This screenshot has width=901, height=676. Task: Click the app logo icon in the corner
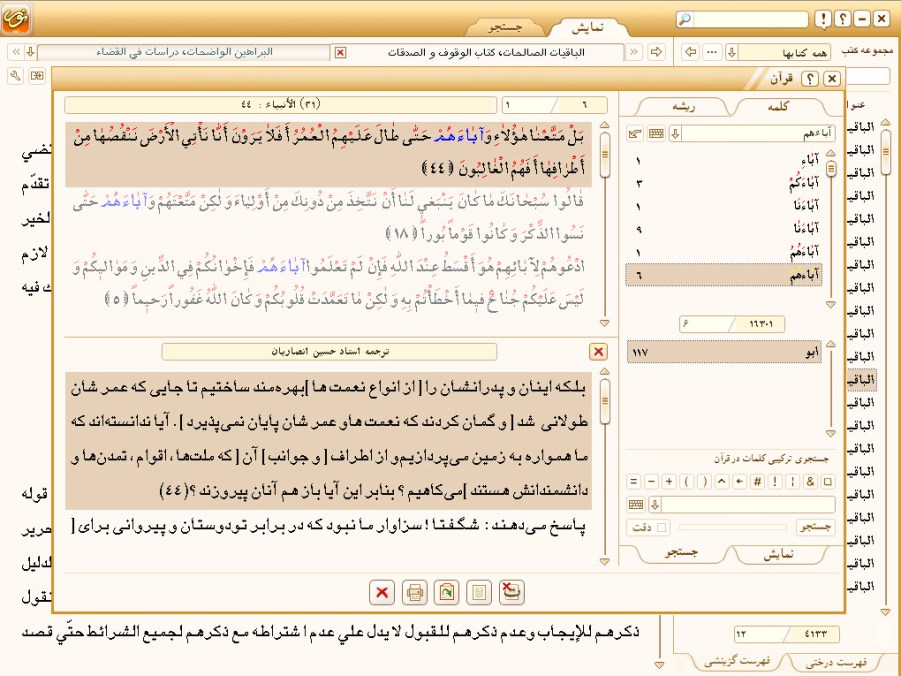[x=17, y=18]
